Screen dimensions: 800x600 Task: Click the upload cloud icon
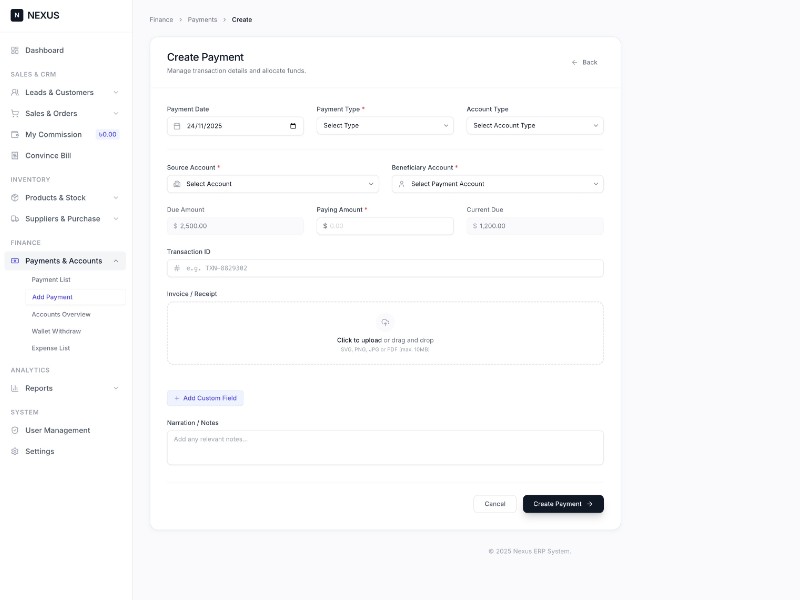[385, 322]
